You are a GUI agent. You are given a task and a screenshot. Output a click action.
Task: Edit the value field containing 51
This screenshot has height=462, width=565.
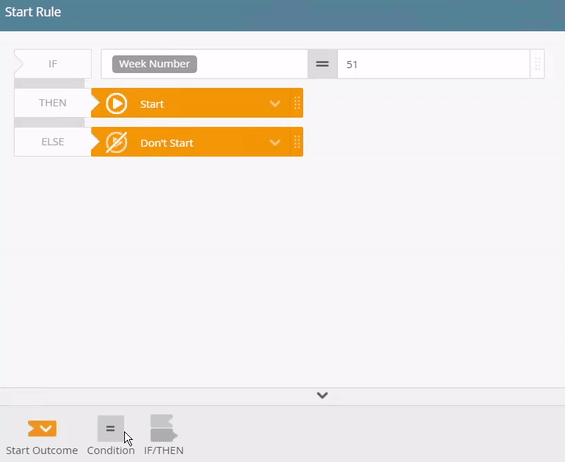[x=433, y=64]
